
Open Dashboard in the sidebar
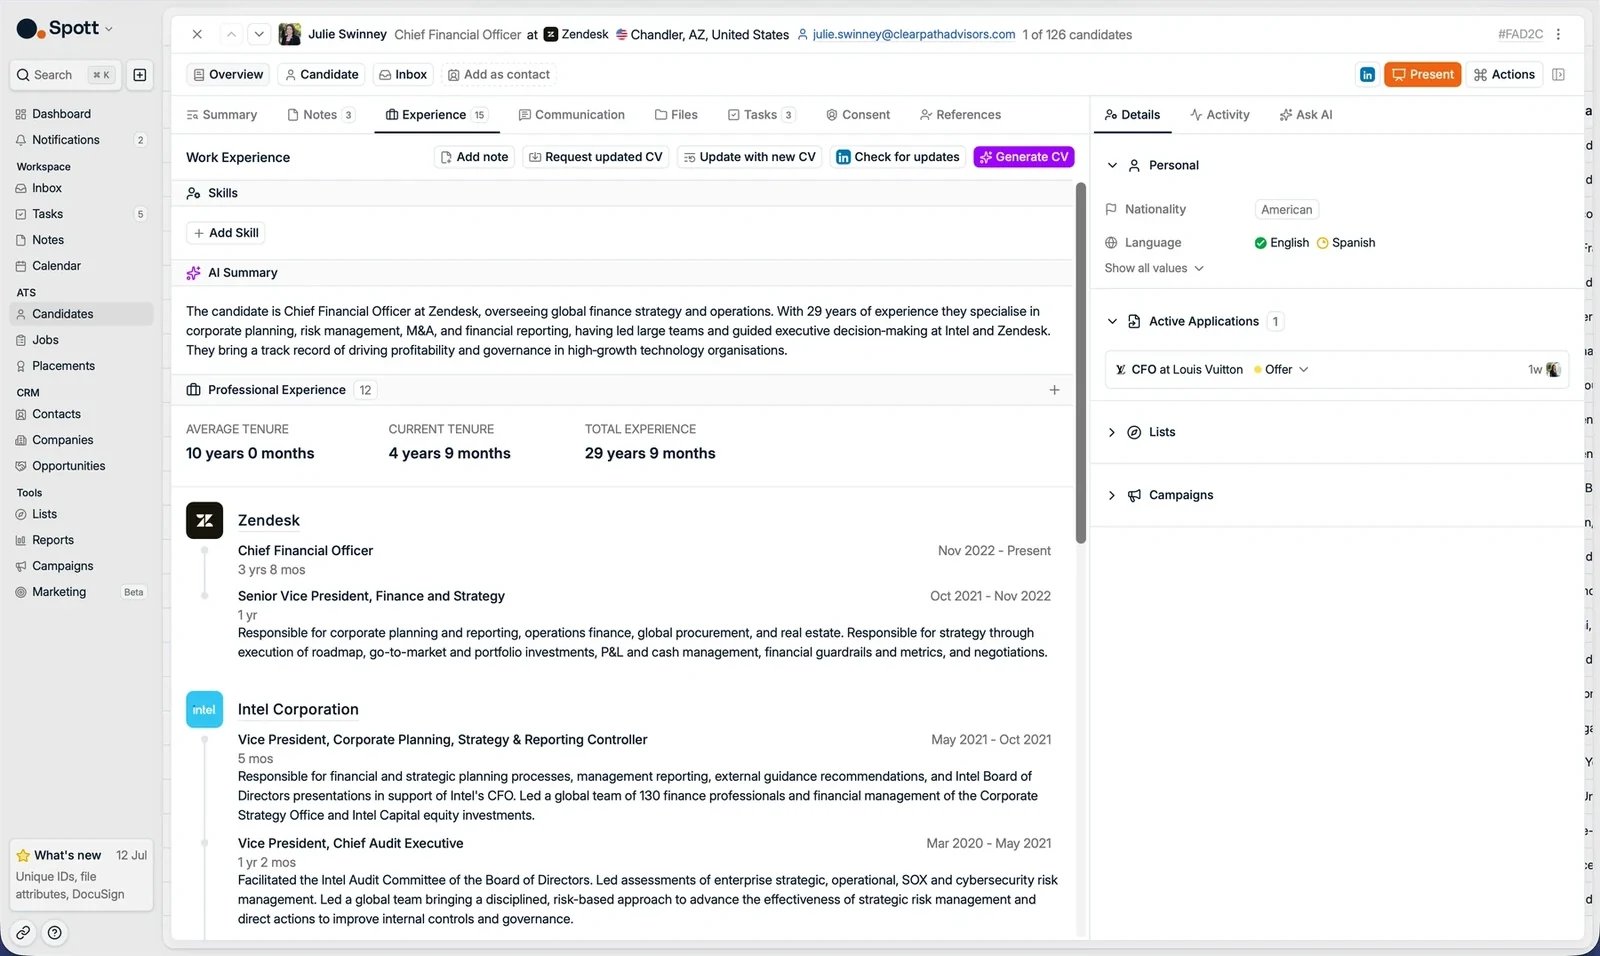coord(81,114)
